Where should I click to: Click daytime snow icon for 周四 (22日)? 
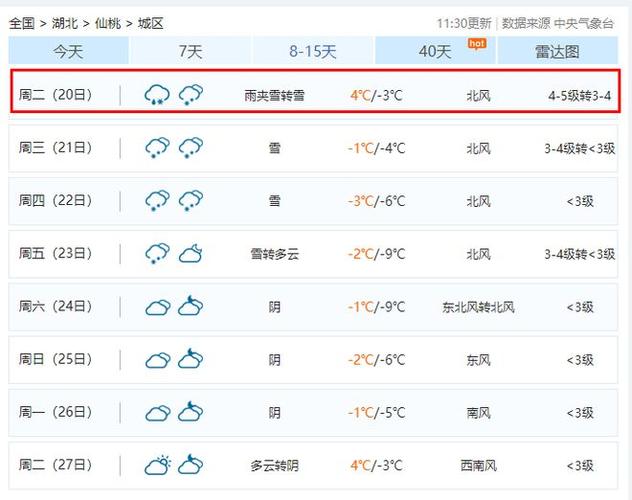[x=157, y=201]
